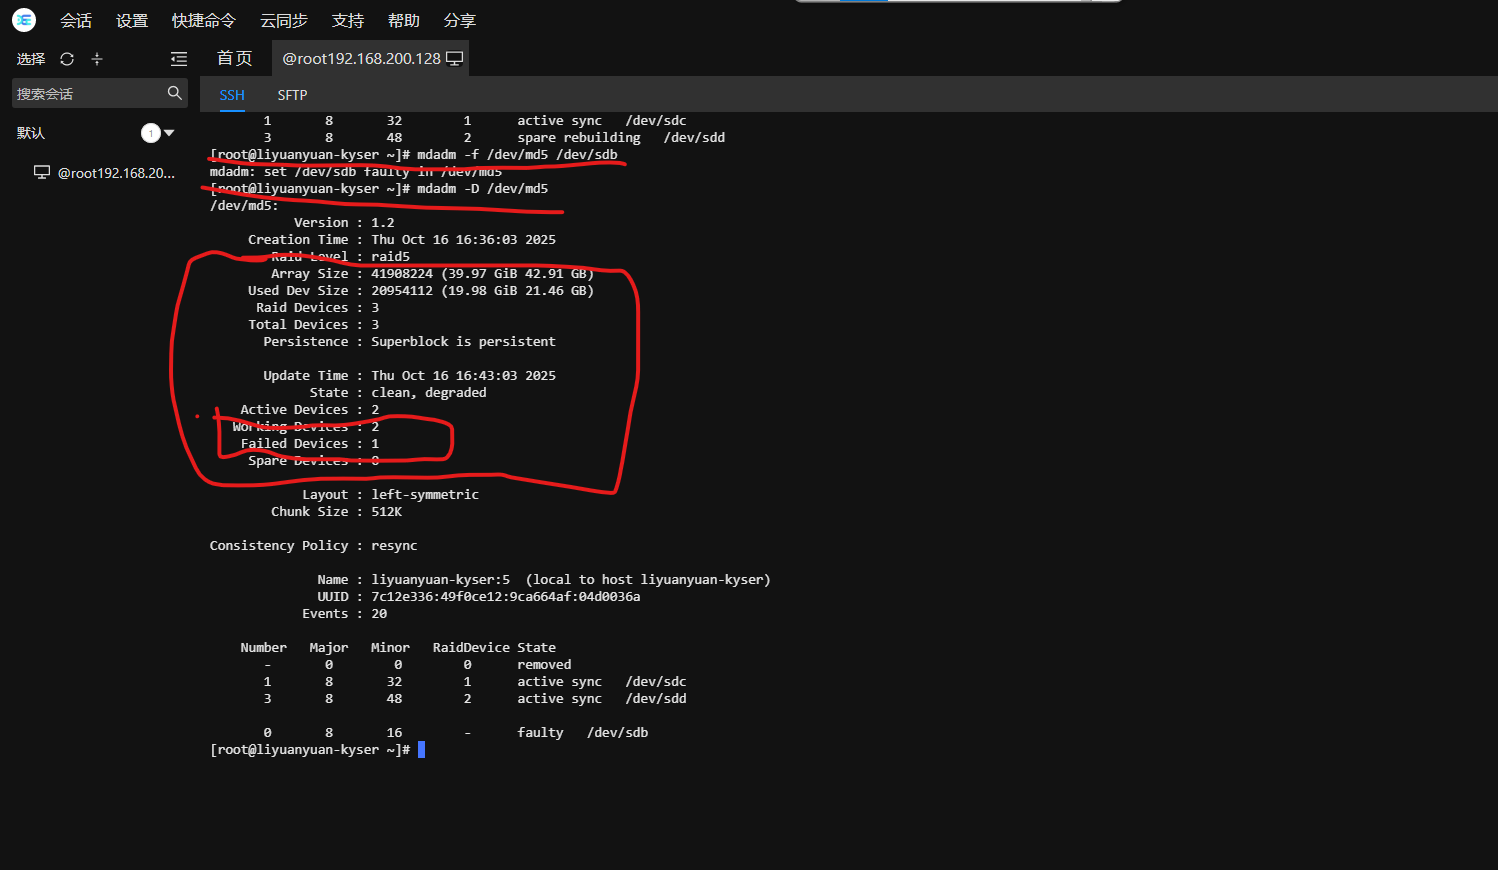
Task: Switch to the SFTP tab
Action: [x=292, y=95]
